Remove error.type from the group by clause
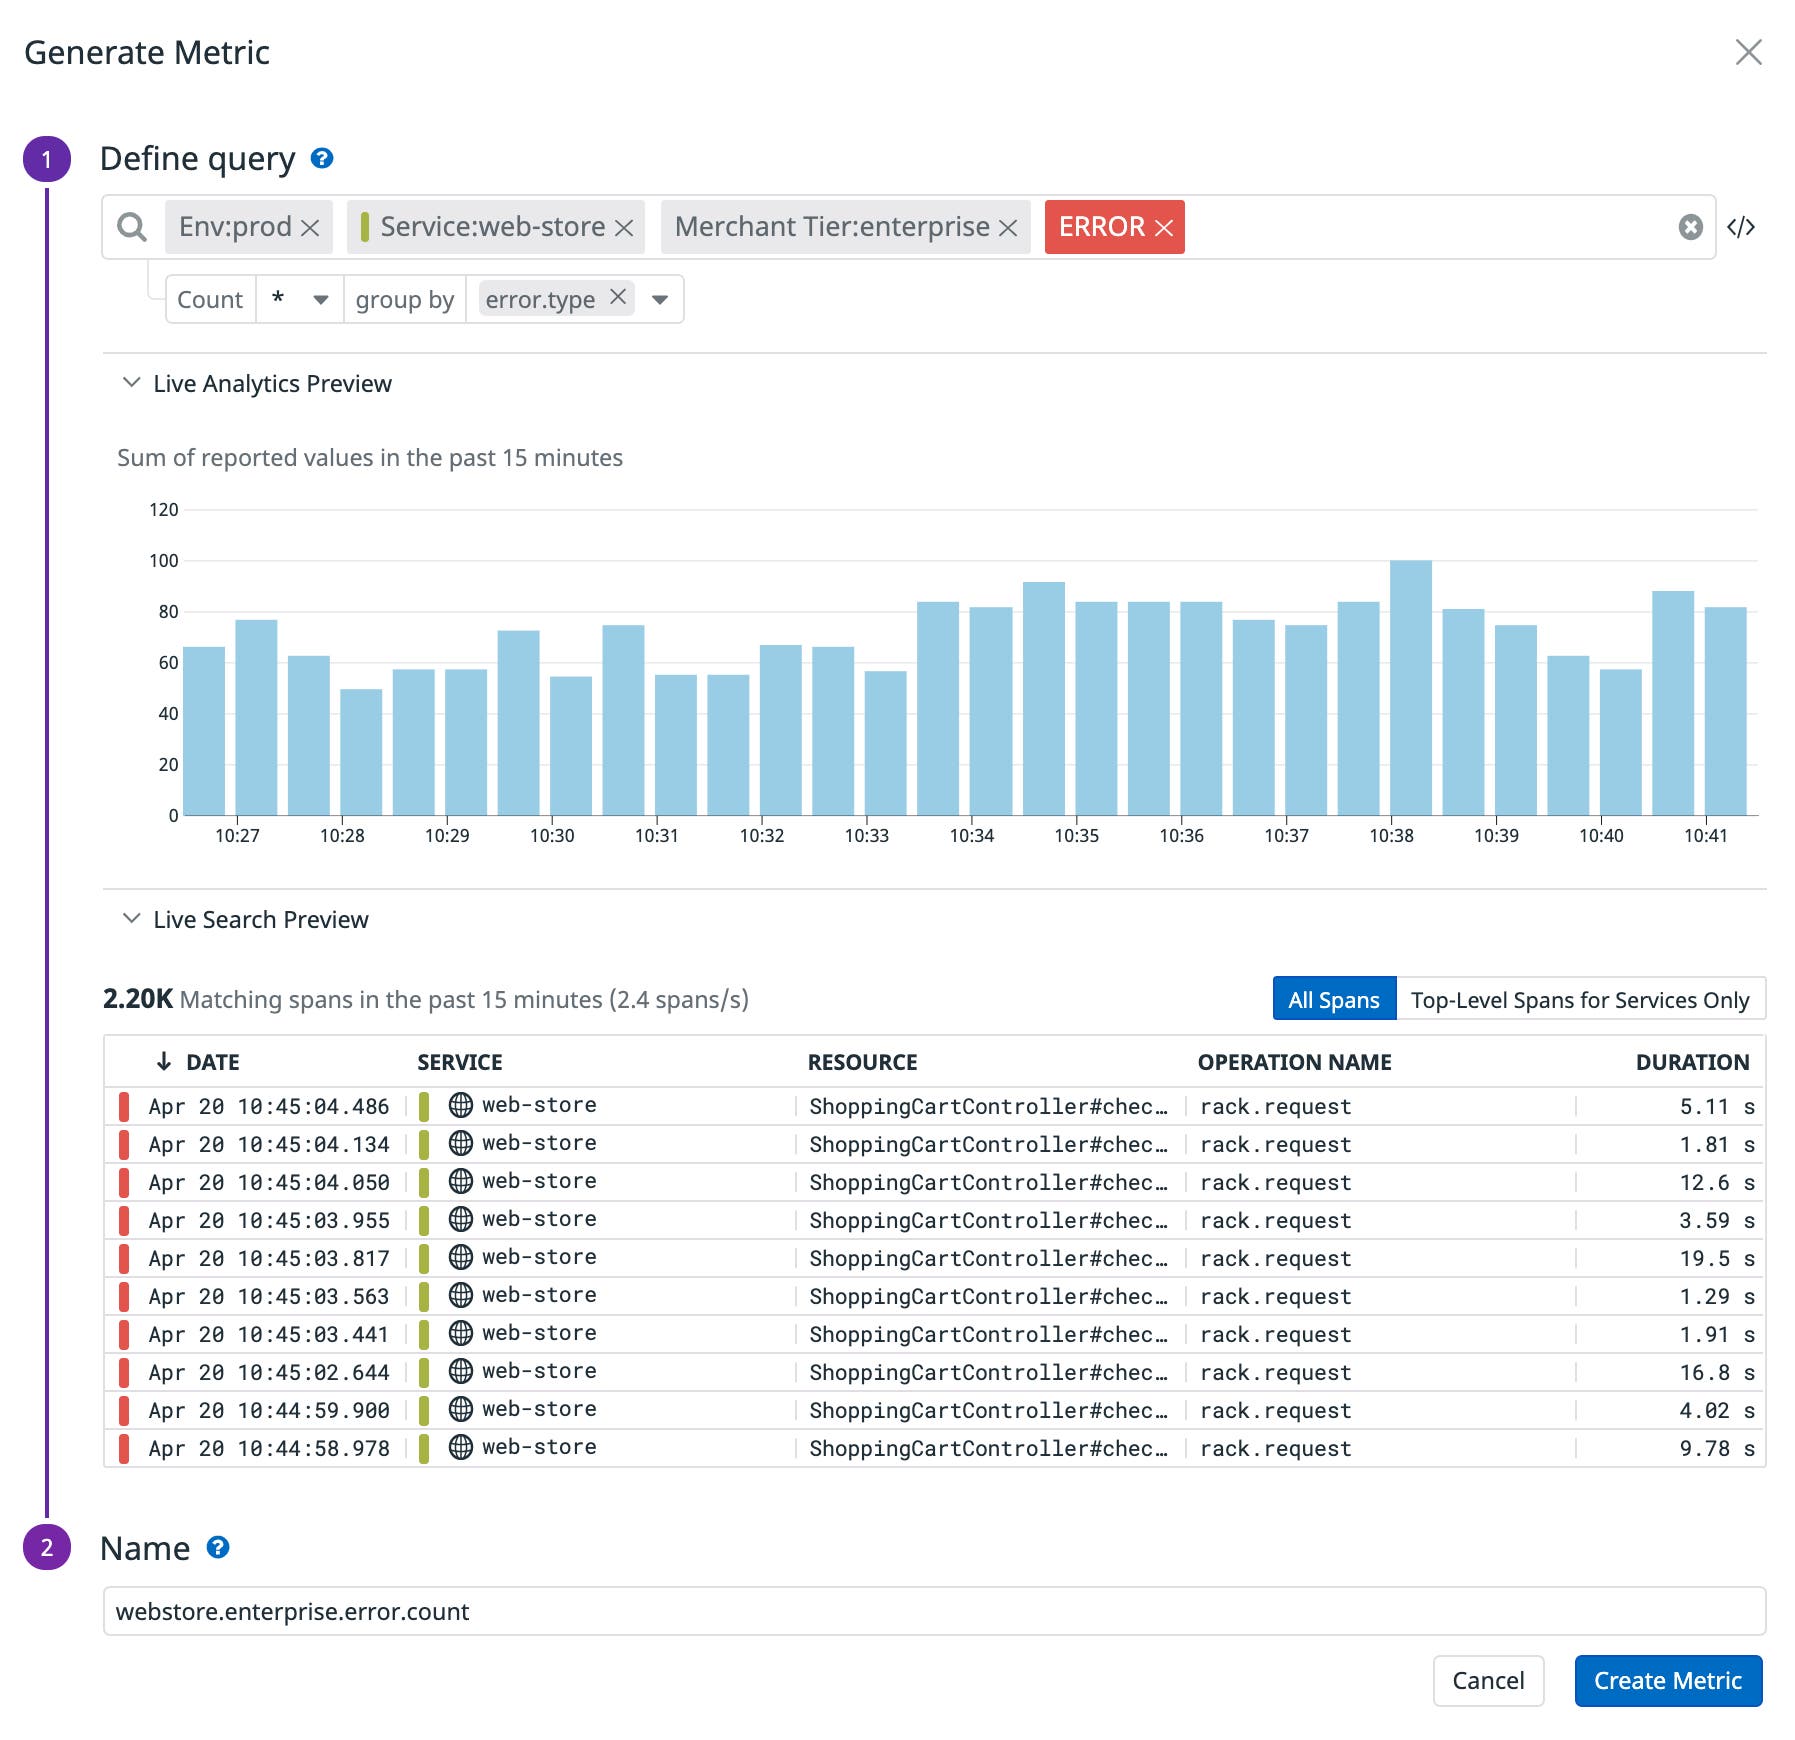 [618, 297]
